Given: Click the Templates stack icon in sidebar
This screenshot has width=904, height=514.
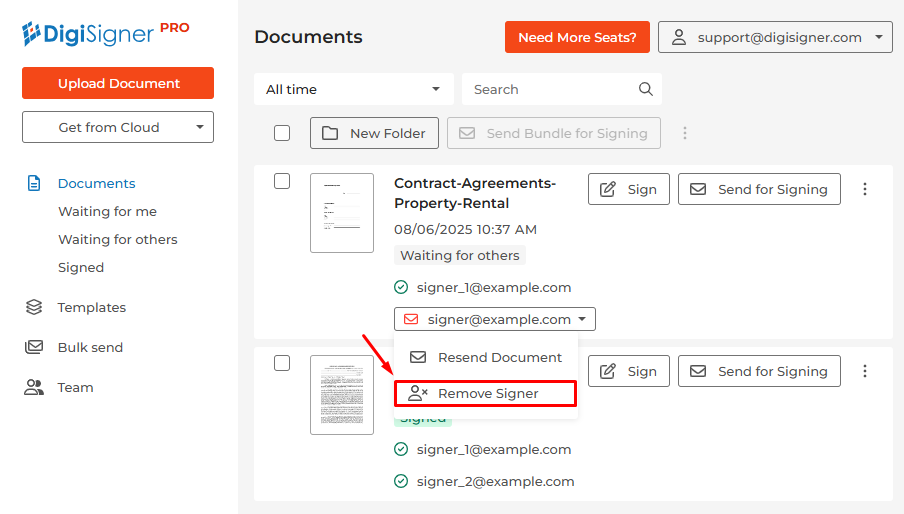Looking at the screenshot, I should (34, 307).
